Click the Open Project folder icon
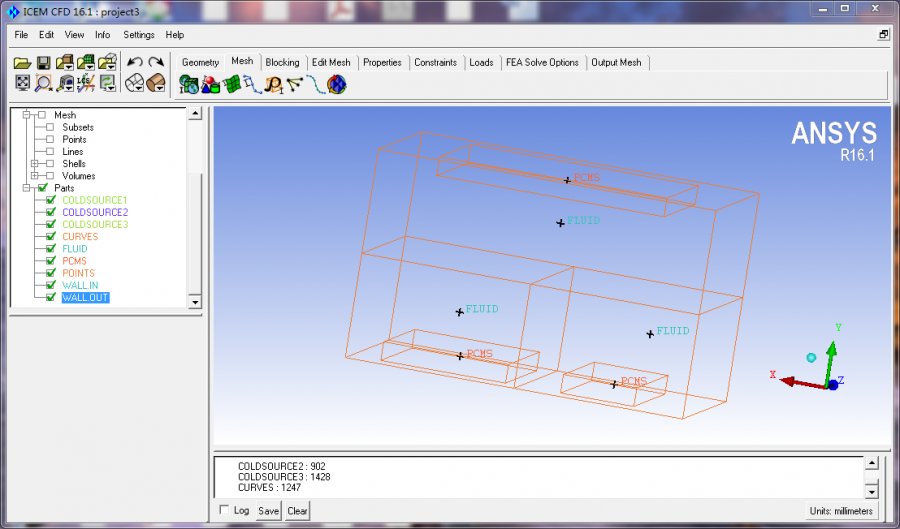900x529 pixels. [x=22, y=63]
